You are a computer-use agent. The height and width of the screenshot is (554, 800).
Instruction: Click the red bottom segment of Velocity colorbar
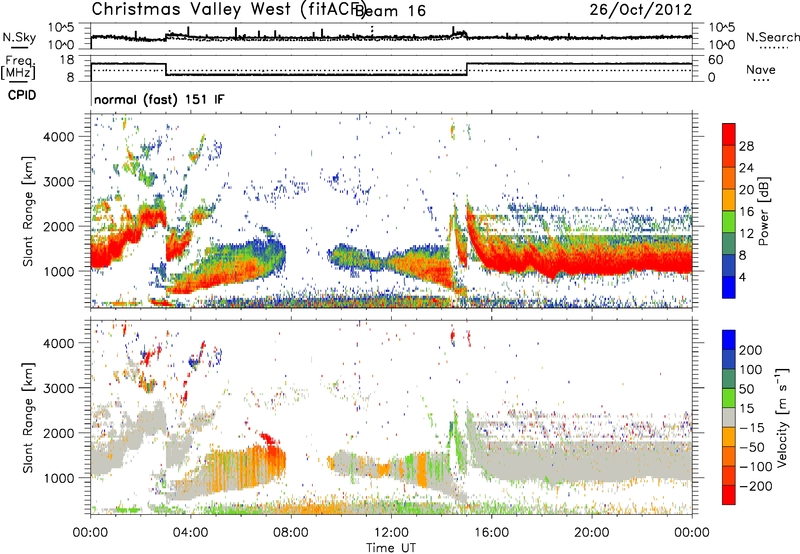point(729,495)
